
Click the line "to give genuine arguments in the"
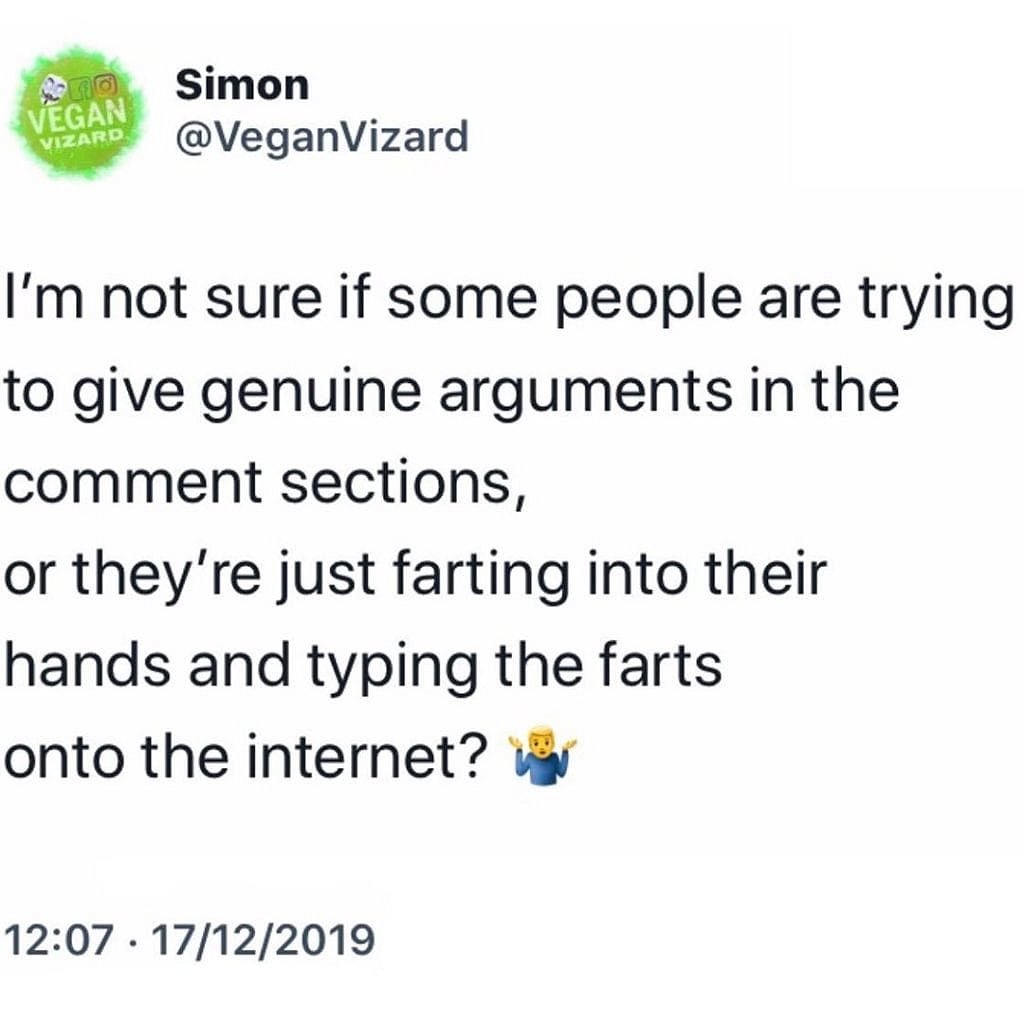pyautogui.click(x=450, y=392)
